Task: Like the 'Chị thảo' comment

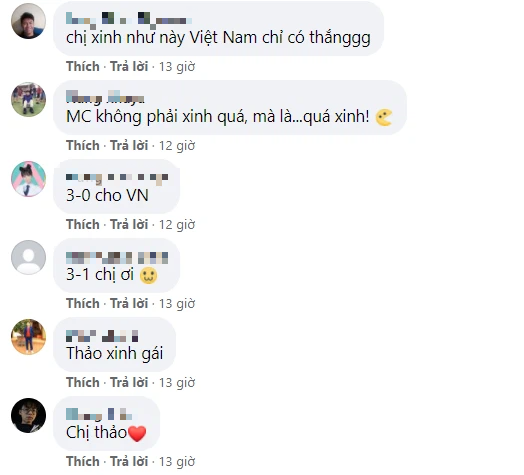Action: point(83,461)
